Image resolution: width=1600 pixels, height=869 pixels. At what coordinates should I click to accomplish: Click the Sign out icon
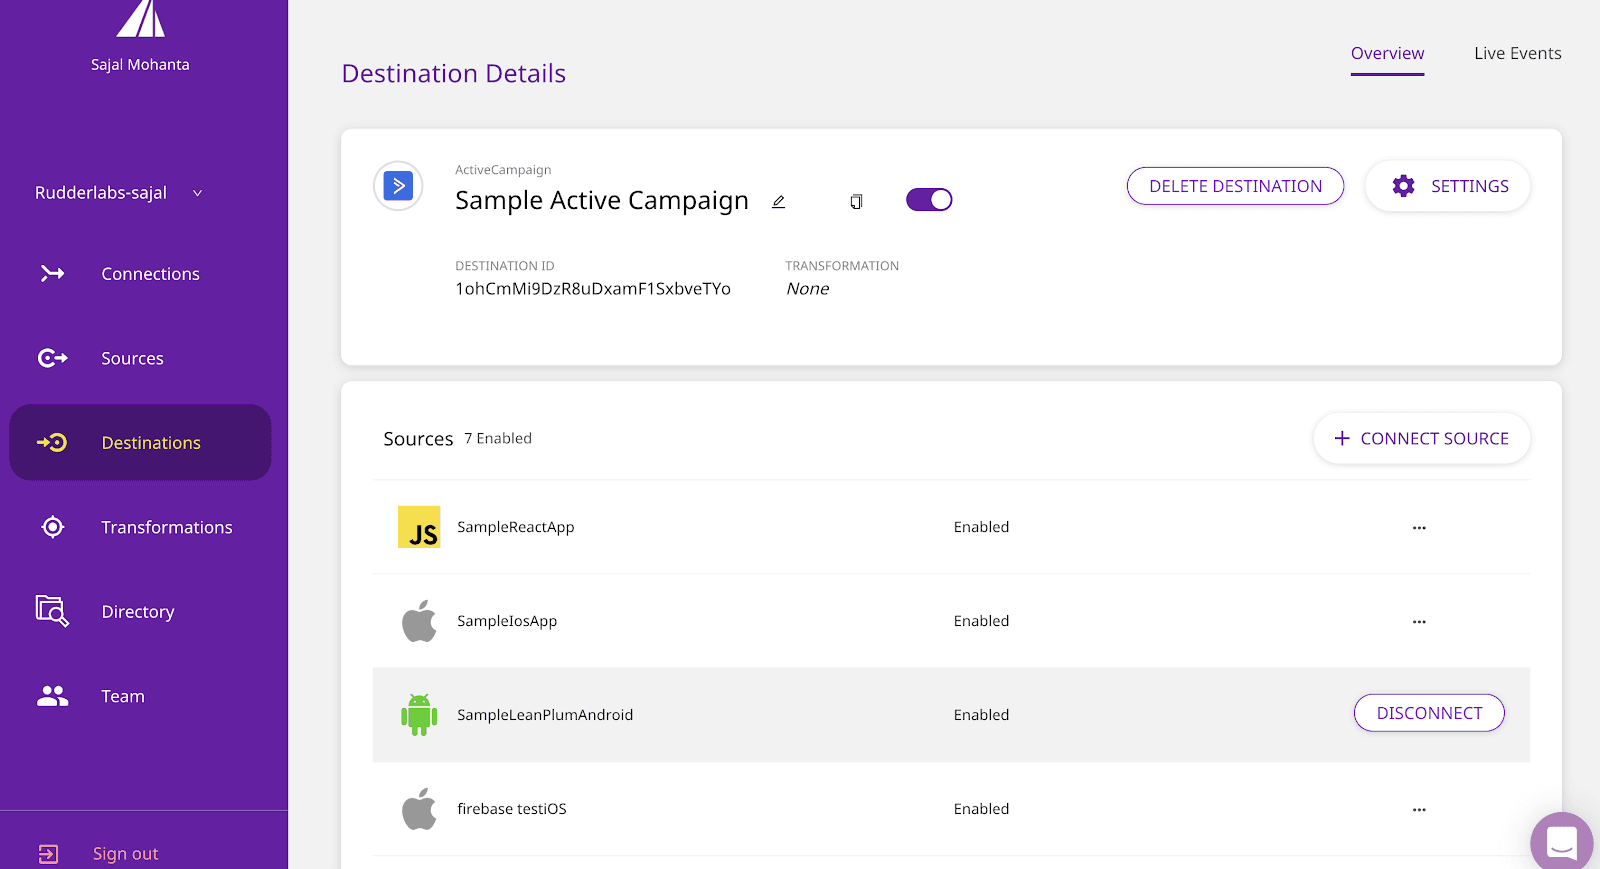[49, 854]
